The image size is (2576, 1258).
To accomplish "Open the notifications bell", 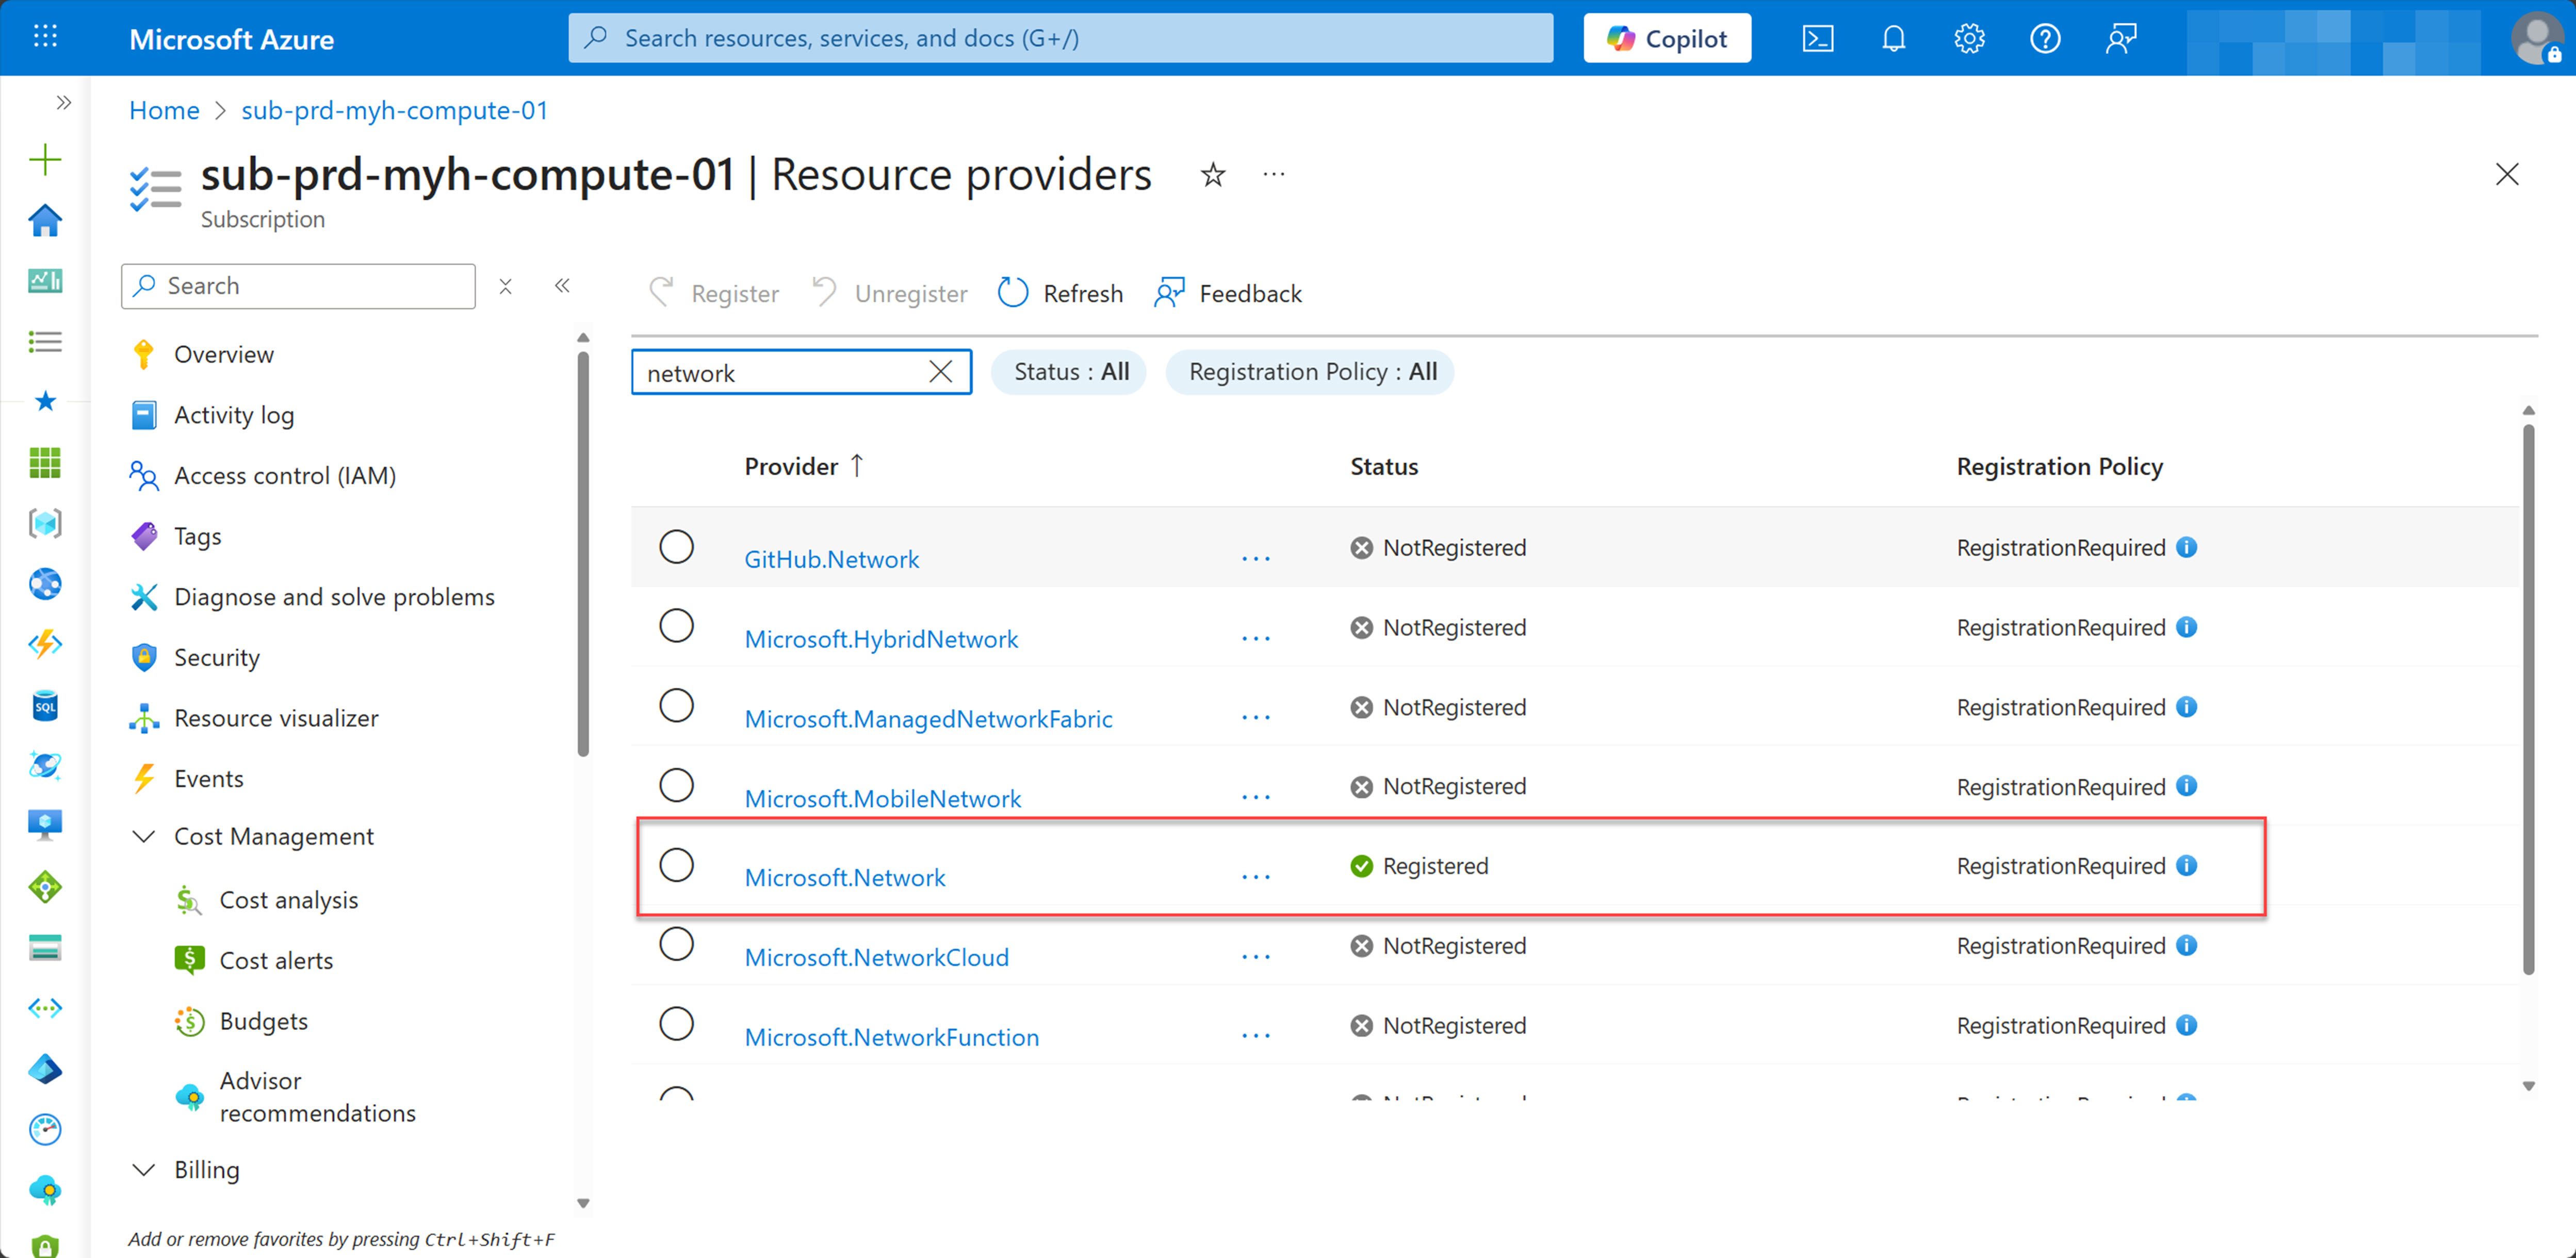I will [1893, 38].
